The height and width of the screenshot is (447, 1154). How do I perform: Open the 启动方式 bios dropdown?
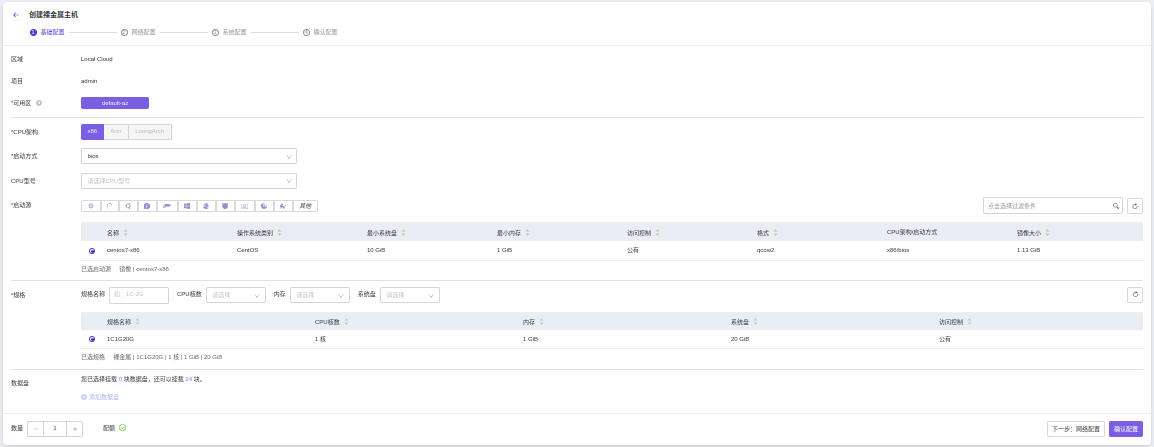[x=189, y=156]
